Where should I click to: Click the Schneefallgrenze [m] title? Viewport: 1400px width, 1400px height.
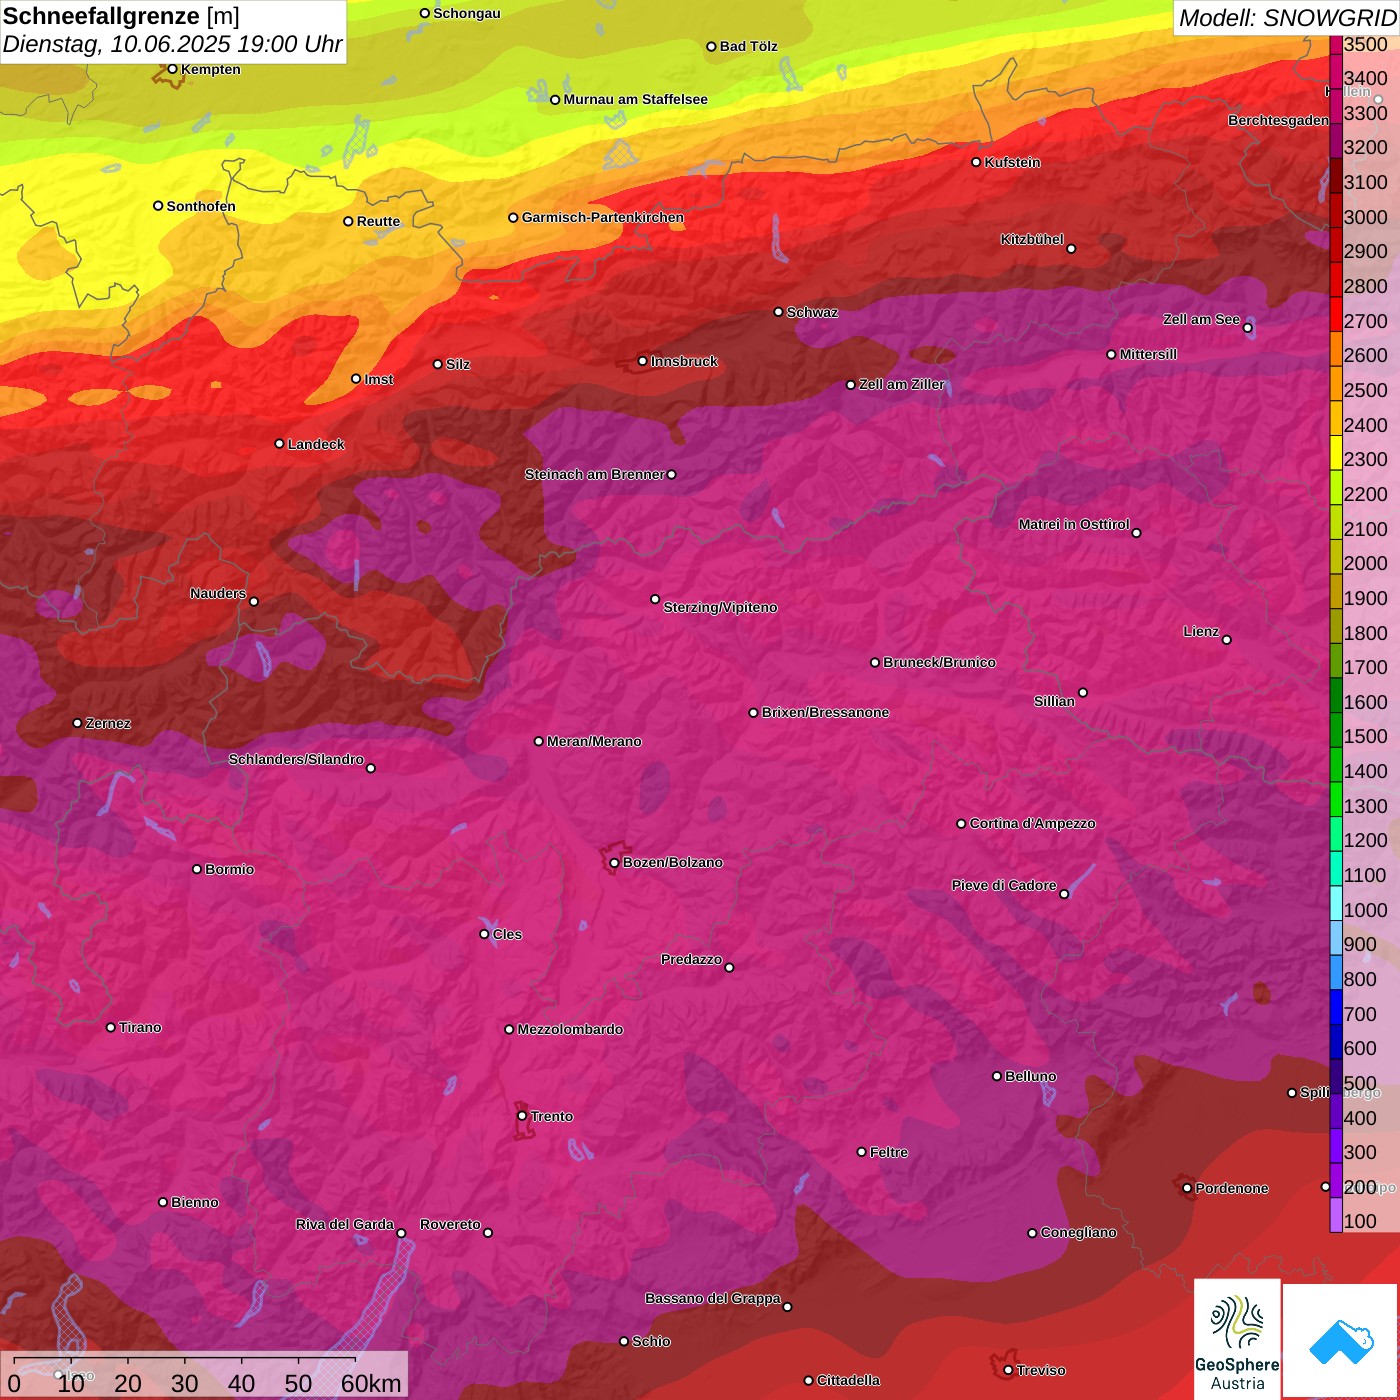point(121,16)
